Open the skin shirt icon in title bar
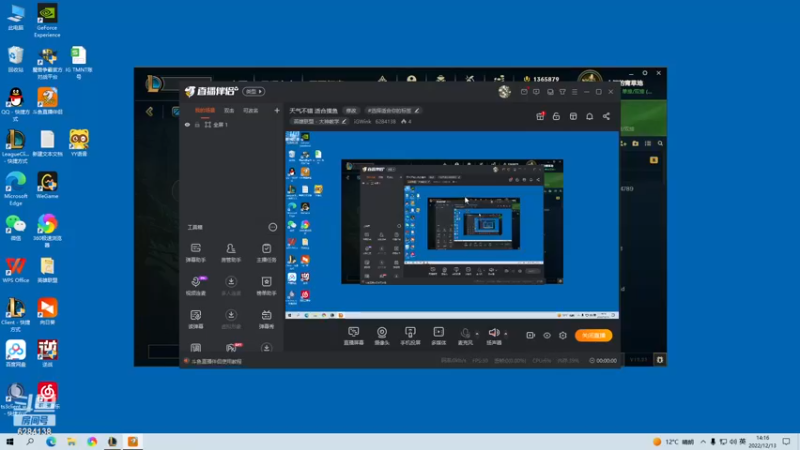Image resolution: width=800 pixels, height=450 pixels. click(x=562, y=92)
